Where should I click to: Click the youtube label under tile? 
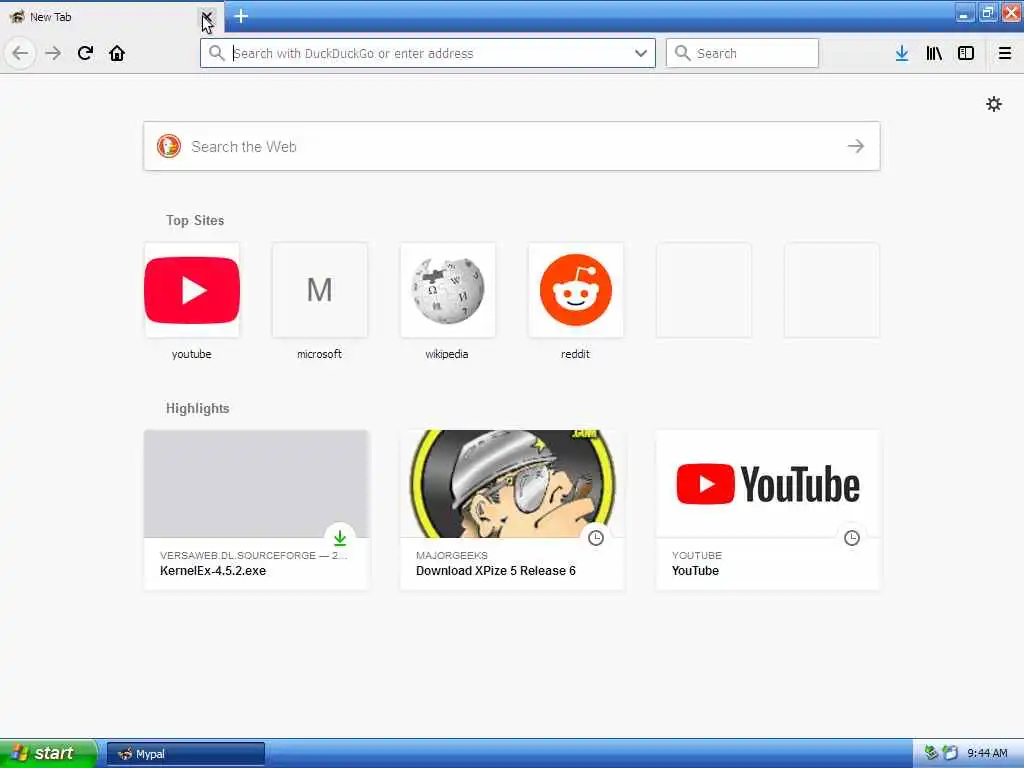[191, 354]
